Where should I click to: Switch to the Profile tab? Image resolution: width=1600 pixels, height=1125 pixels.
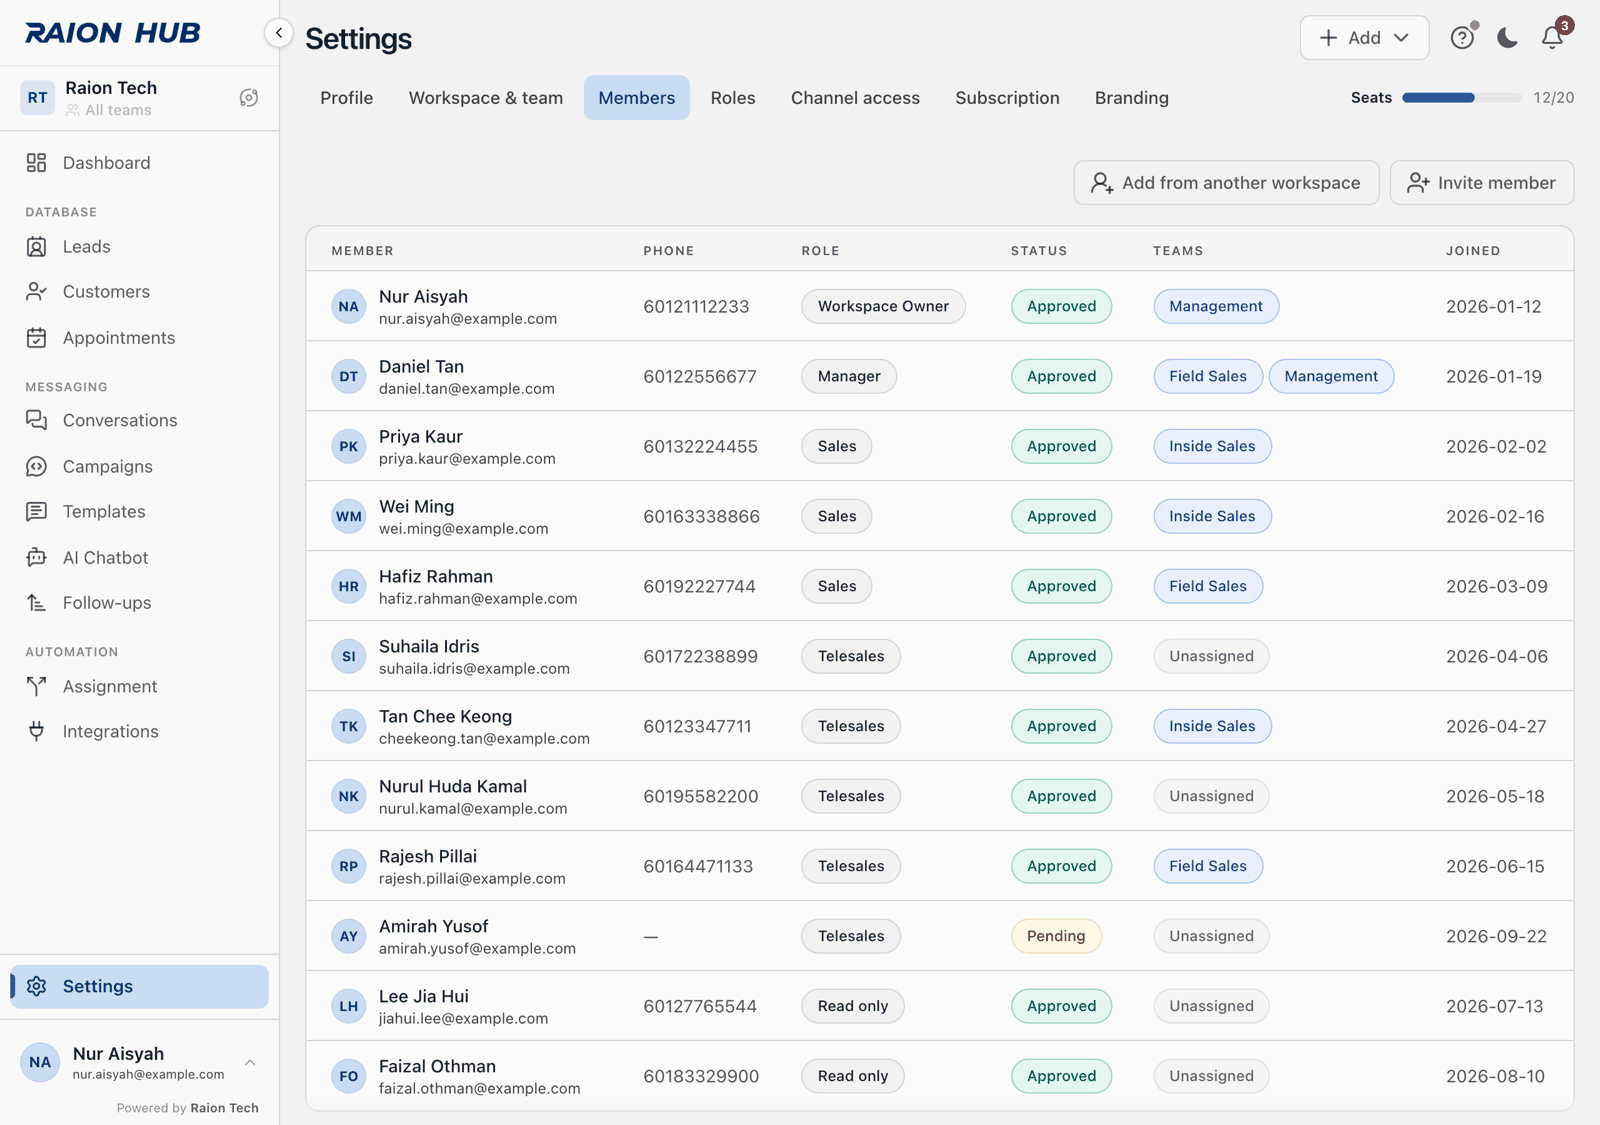pyautogui.click(x=347, y=98)
